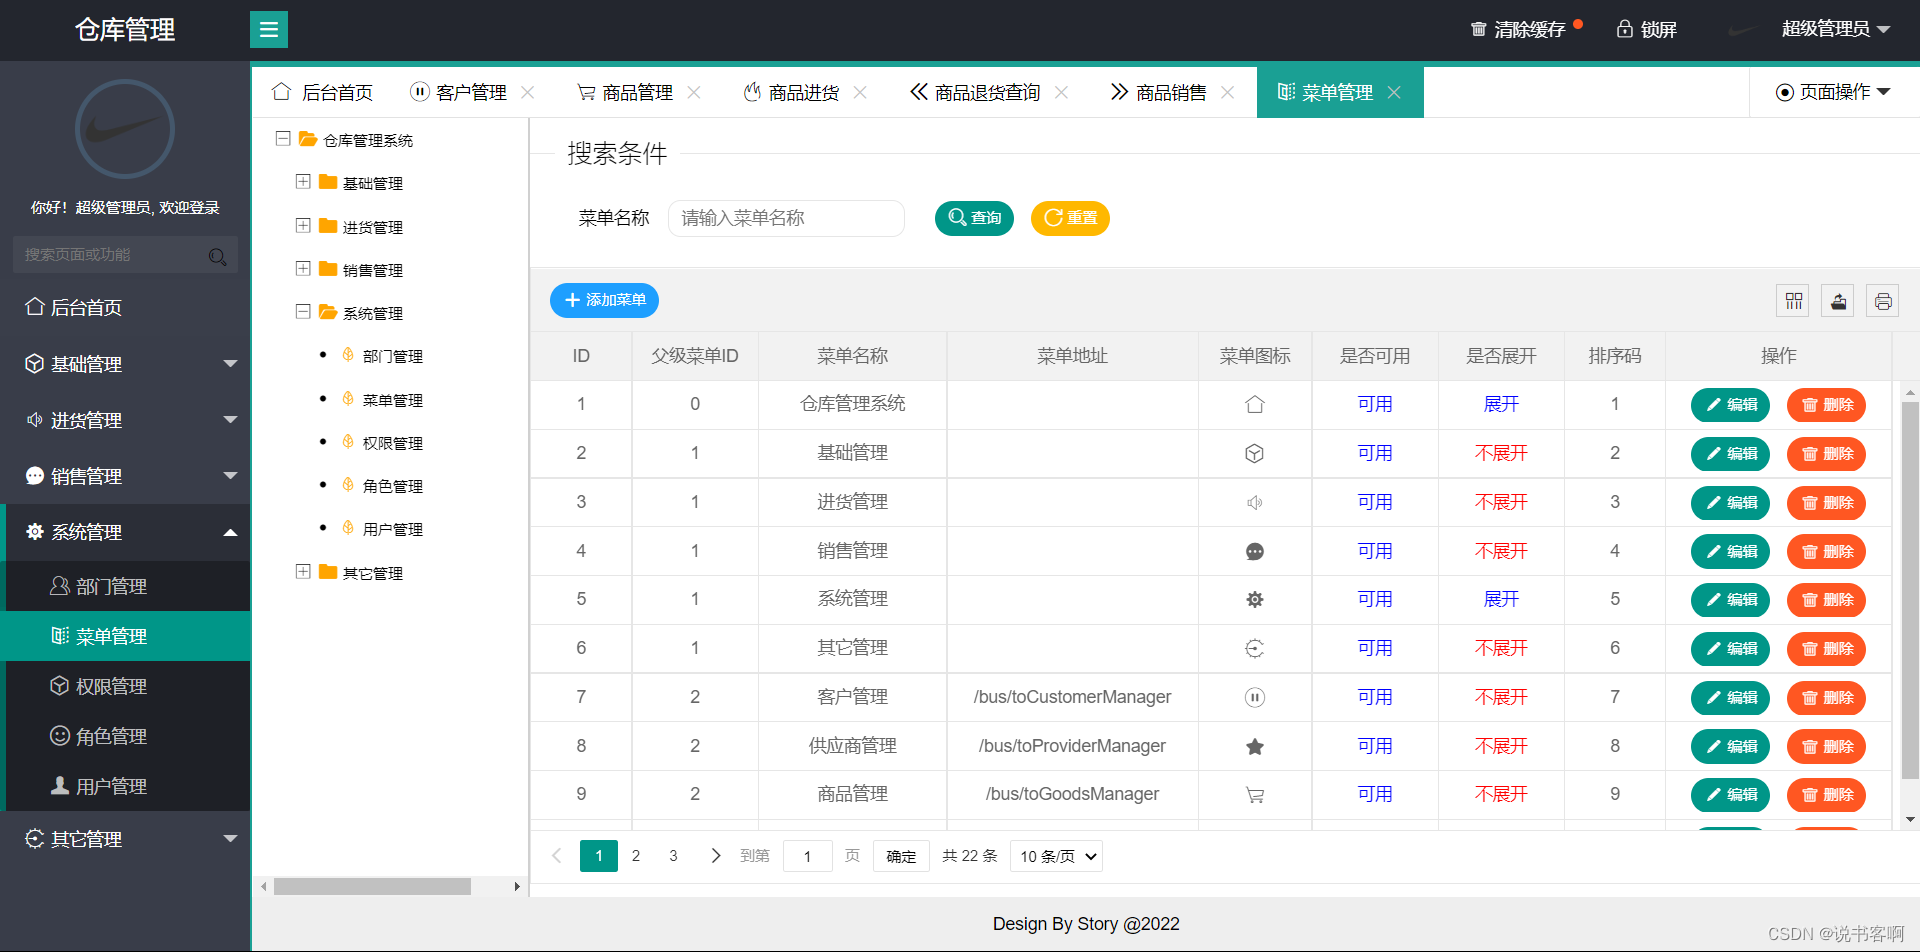
Task: Go to page 2 in pagination
Action: (x=636, y=856)
